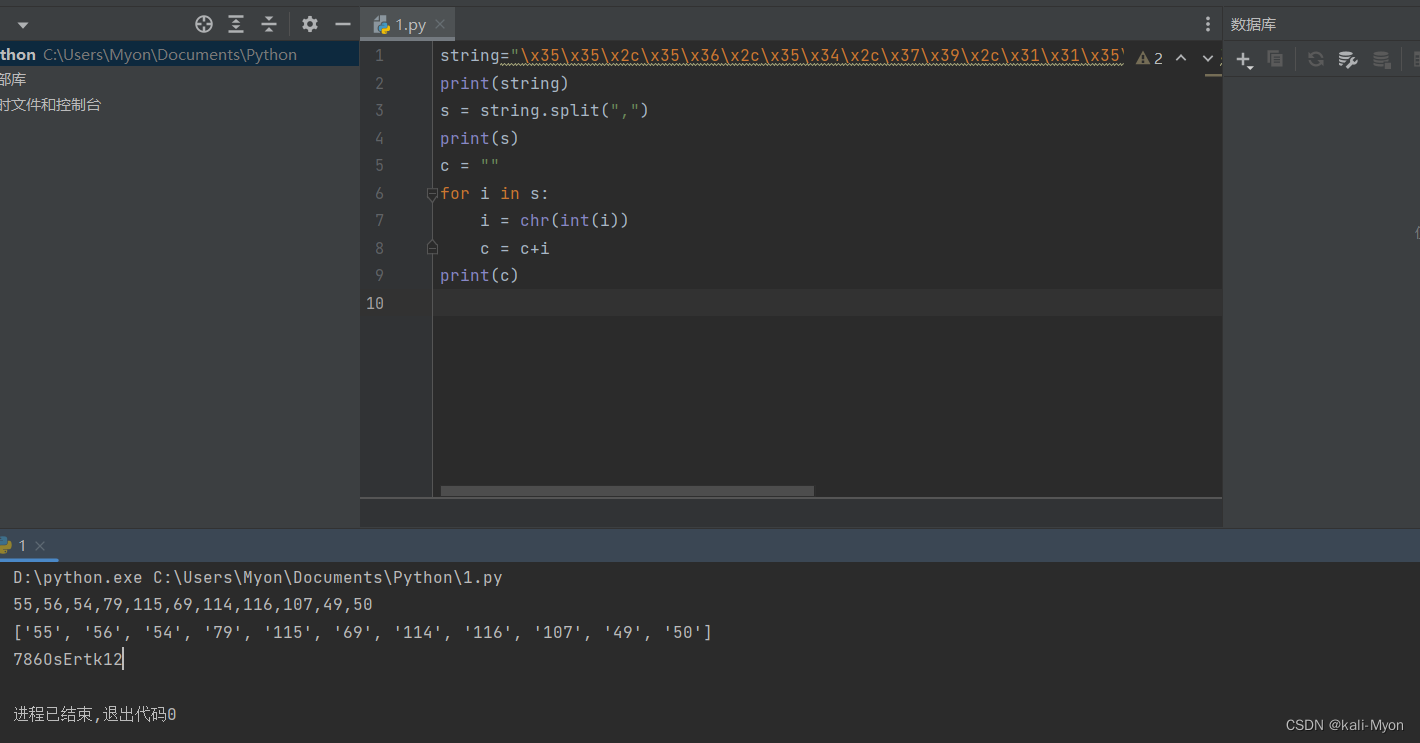
Task: Select the run console tab labeled 1
Action: [x=22, y=546]
